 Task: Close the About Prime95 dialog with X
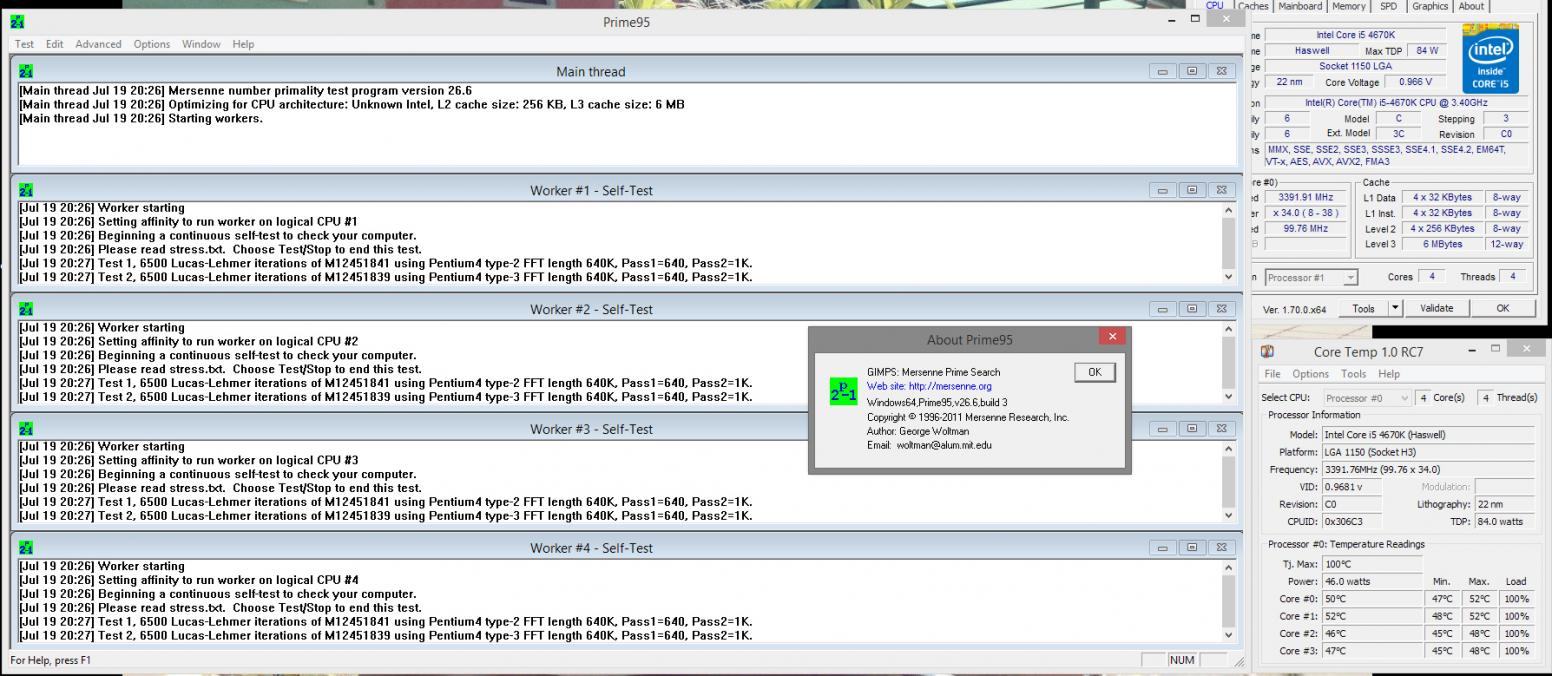coord(1112,337)
